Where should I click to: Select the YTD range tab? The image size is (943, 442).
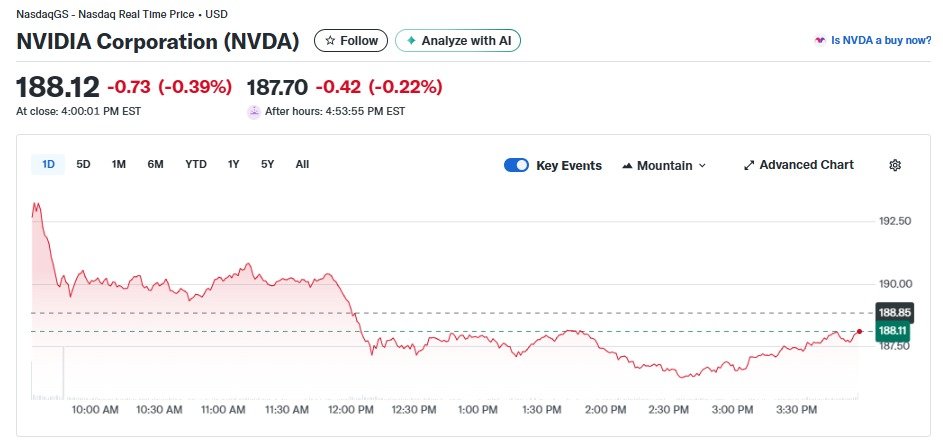click(x=196, y=164)
